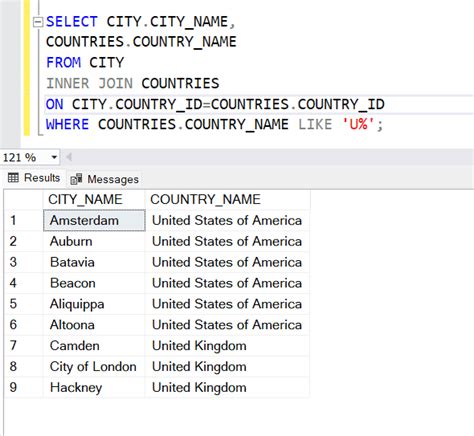Click the horizontal scroll left arrow
Image resolution: width=474 pixels, height=436 pixels.
(x=69, y=157)
